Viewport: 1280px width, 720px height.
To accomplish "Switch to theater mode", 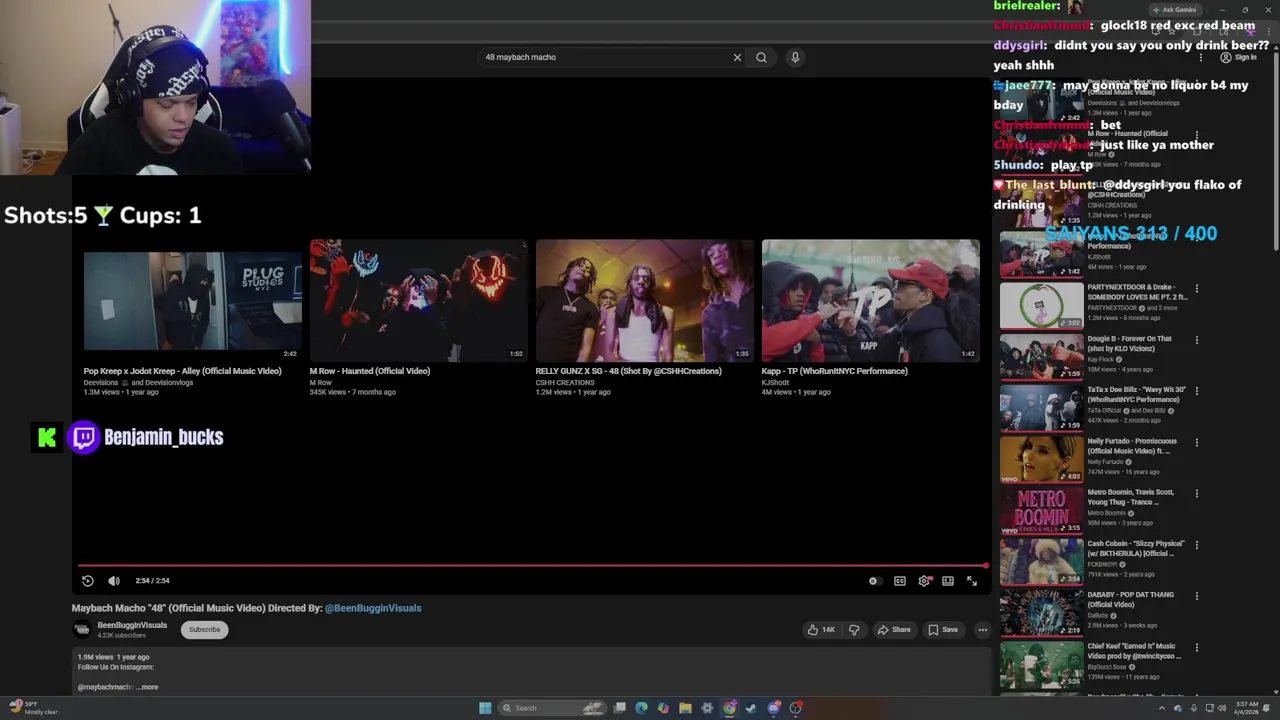I will coord(948,580).
